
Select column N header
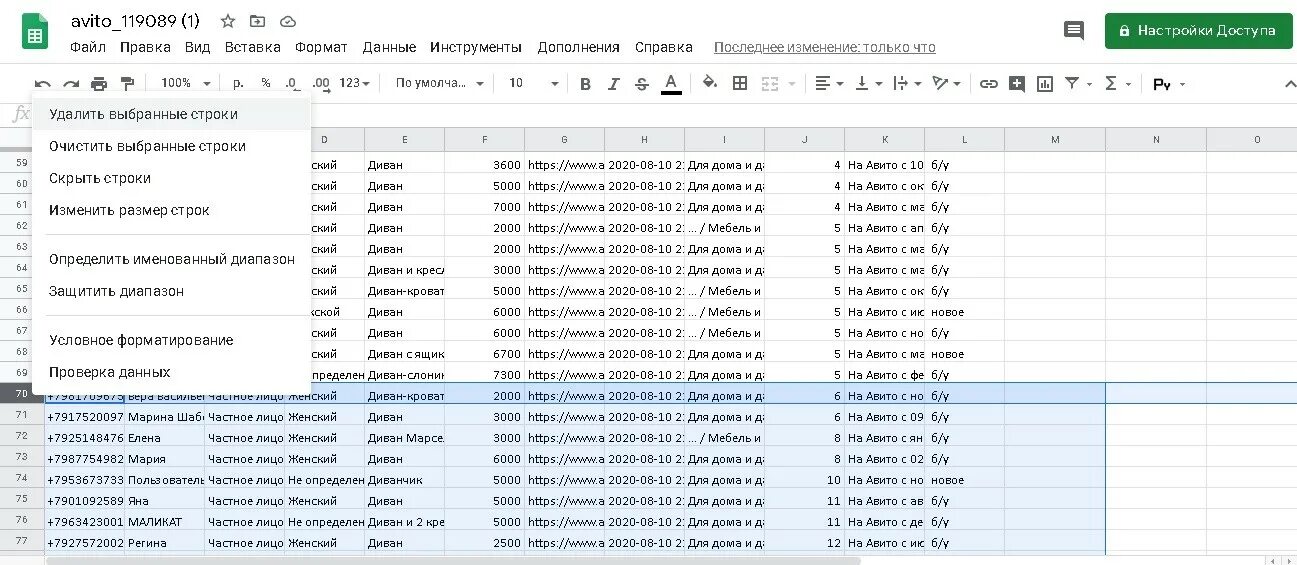point(1156,139)
